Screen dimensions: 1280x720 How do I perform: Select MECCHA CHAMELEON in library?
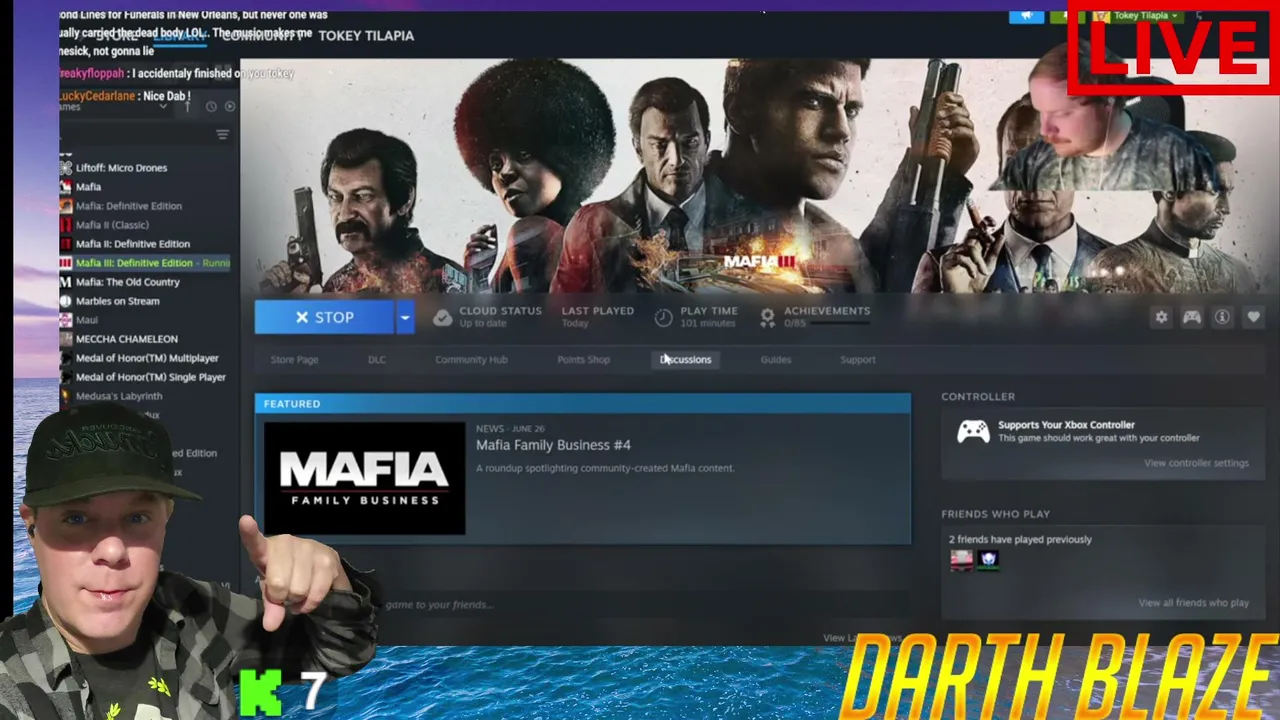[127, 339]
